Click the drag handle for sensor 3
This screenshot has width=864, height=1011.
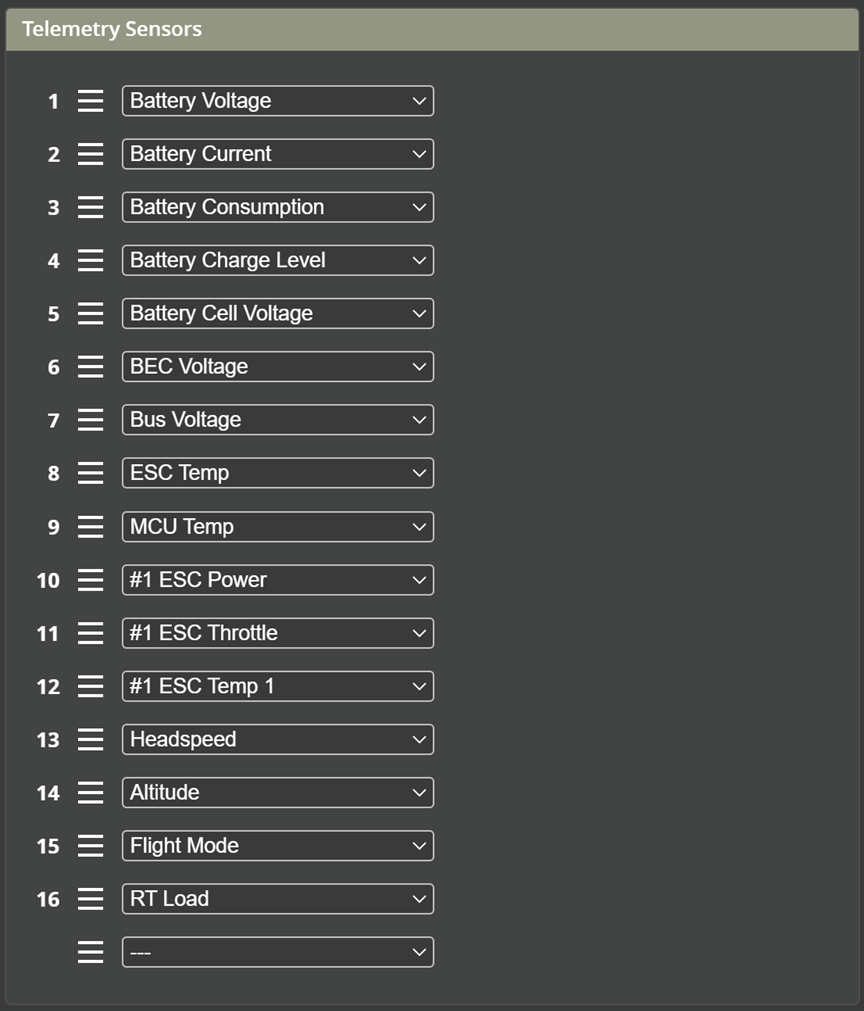90,207
